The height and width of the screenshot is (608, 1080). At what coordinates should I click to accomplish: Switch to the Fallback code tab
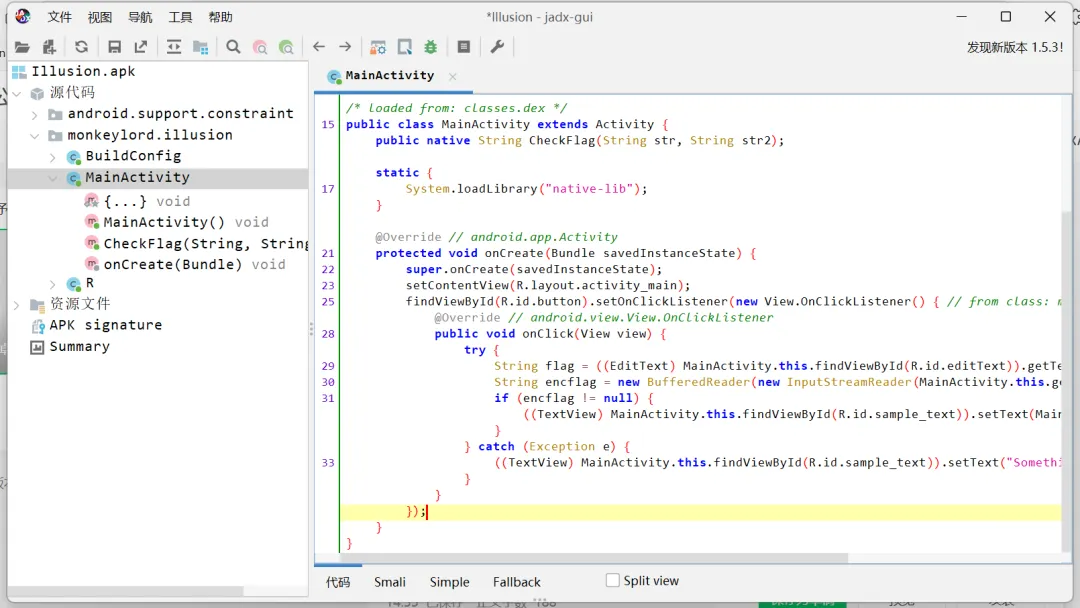(516, 582)
